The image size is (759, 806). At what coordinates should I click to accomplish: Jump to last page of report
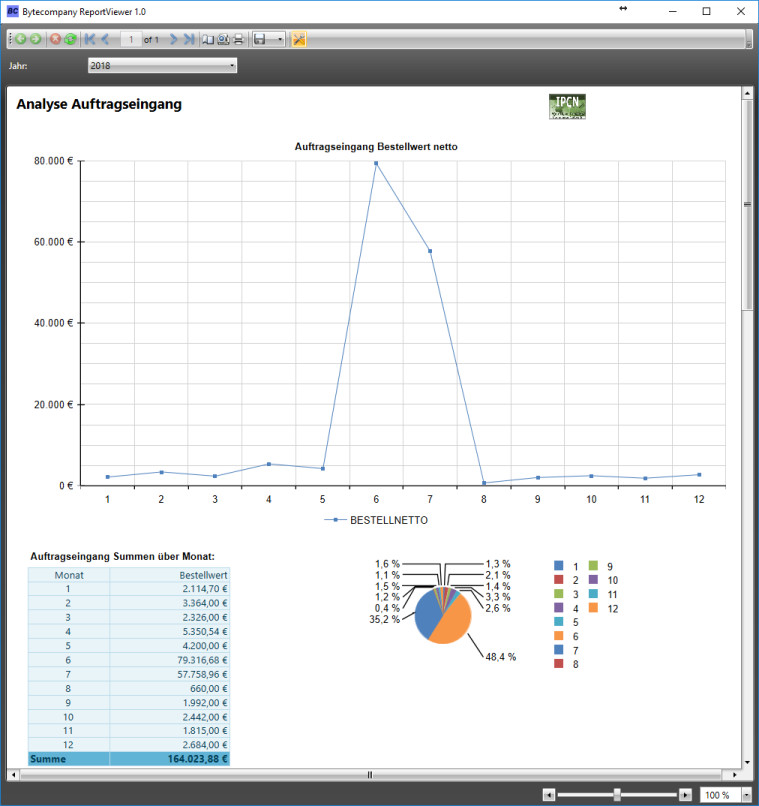coord(189,39)
